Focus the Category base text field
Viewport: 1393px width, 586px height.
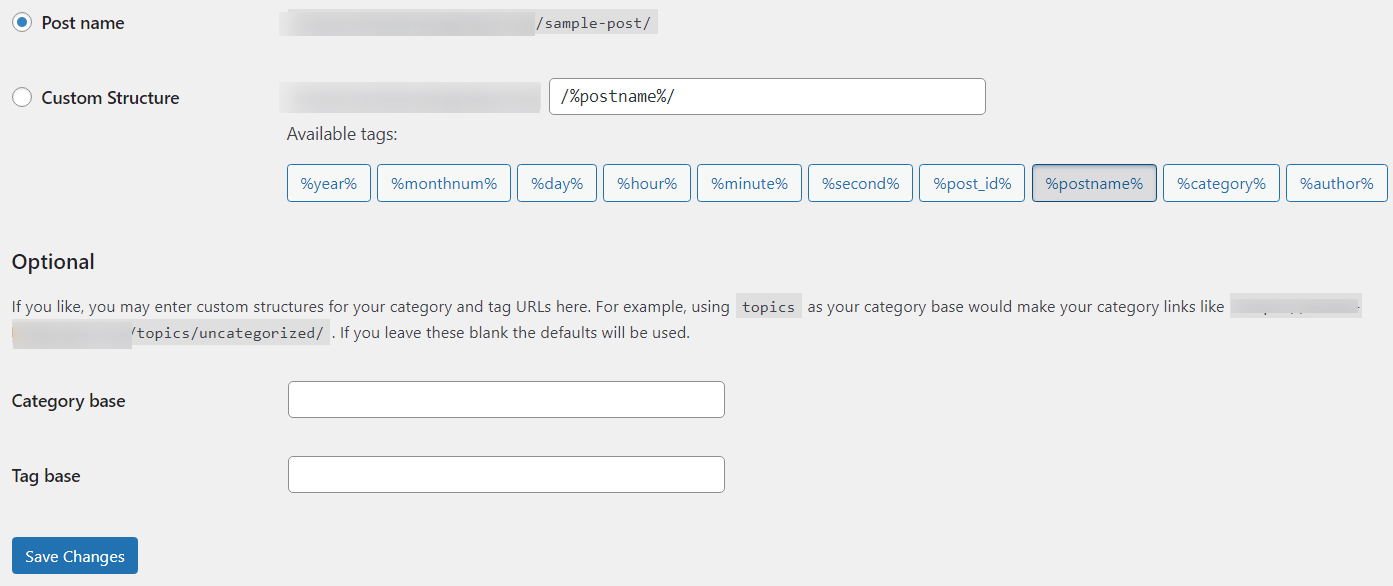(505, 399)
